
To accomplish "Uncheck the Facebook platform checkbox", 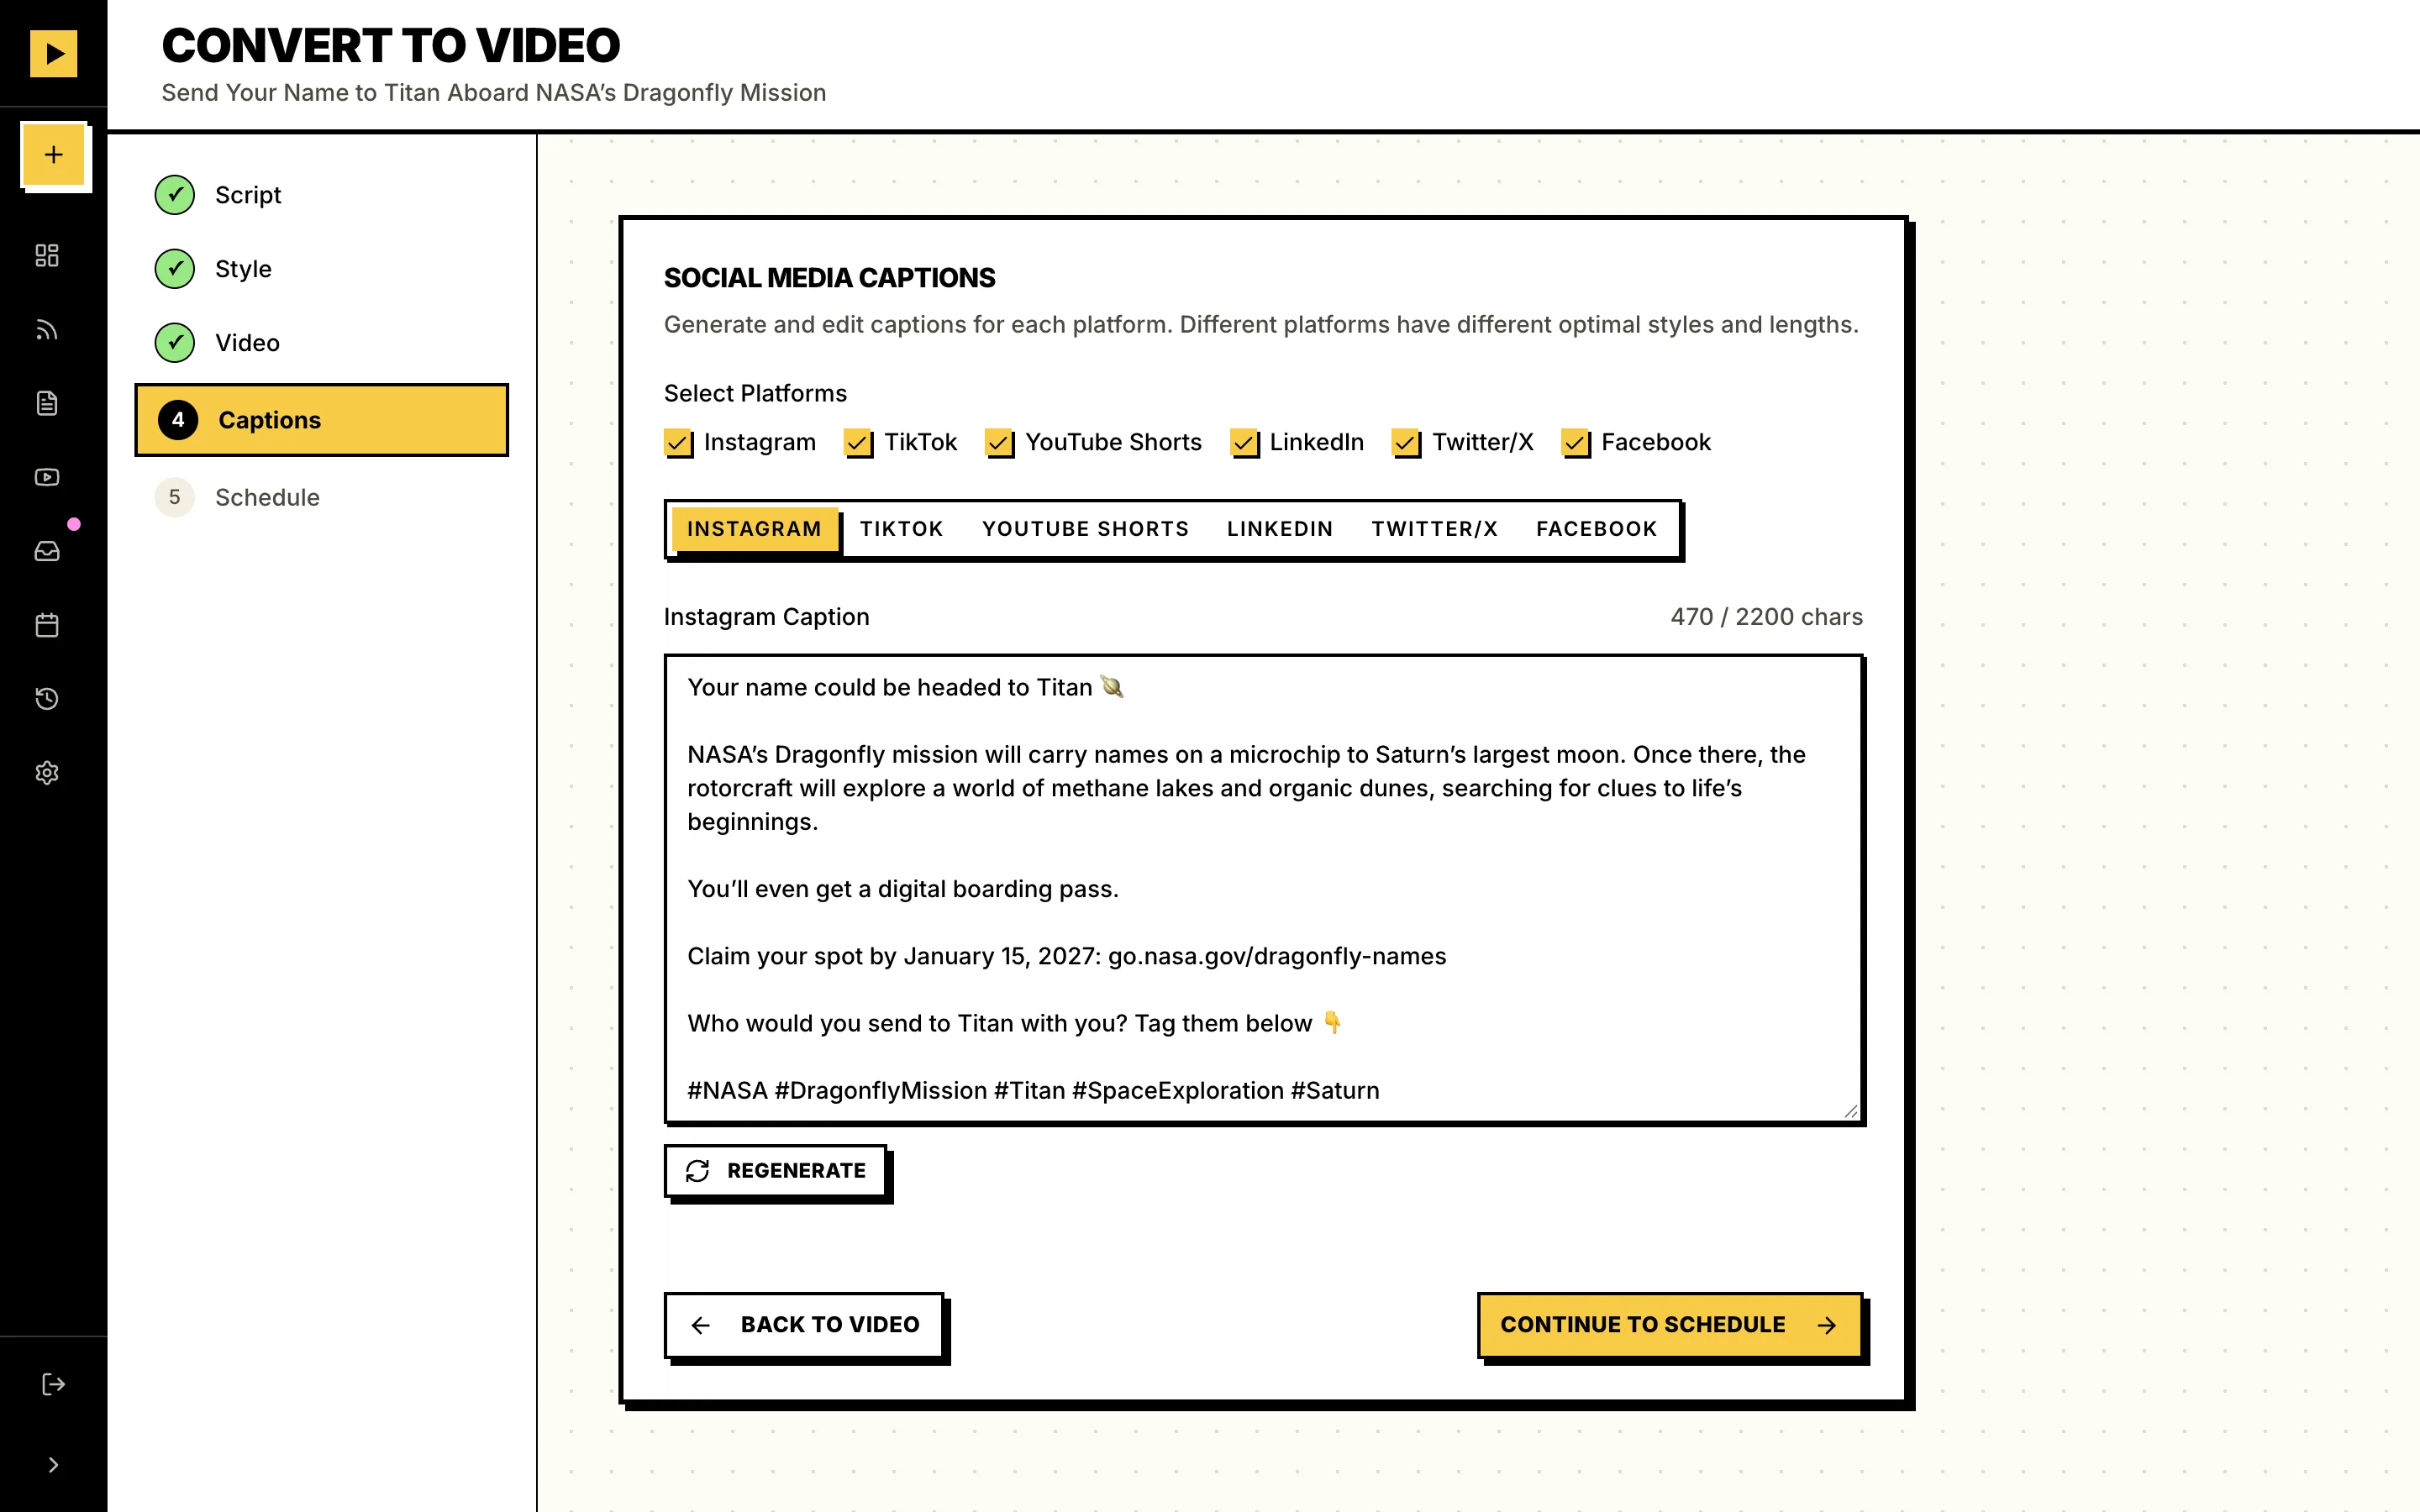I will click(x=1575, y=442).
